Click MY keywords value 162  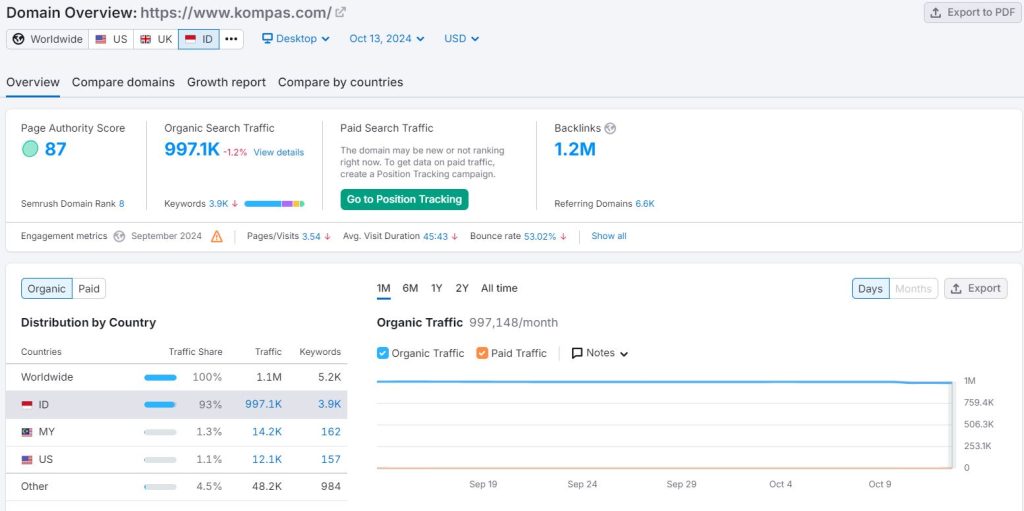(x=330, y=432)
